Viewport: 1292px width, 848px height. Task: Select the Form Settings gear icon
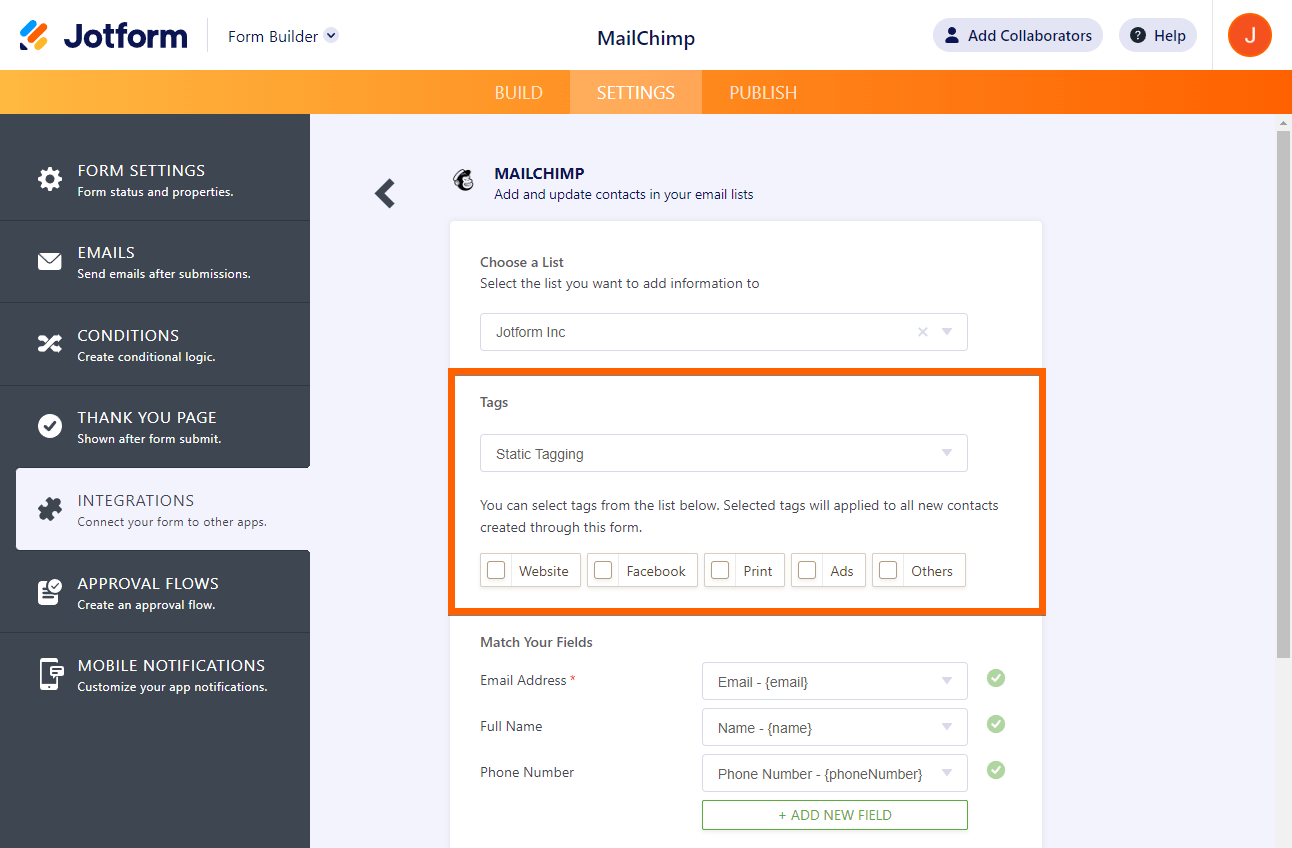tap(50, 178)
